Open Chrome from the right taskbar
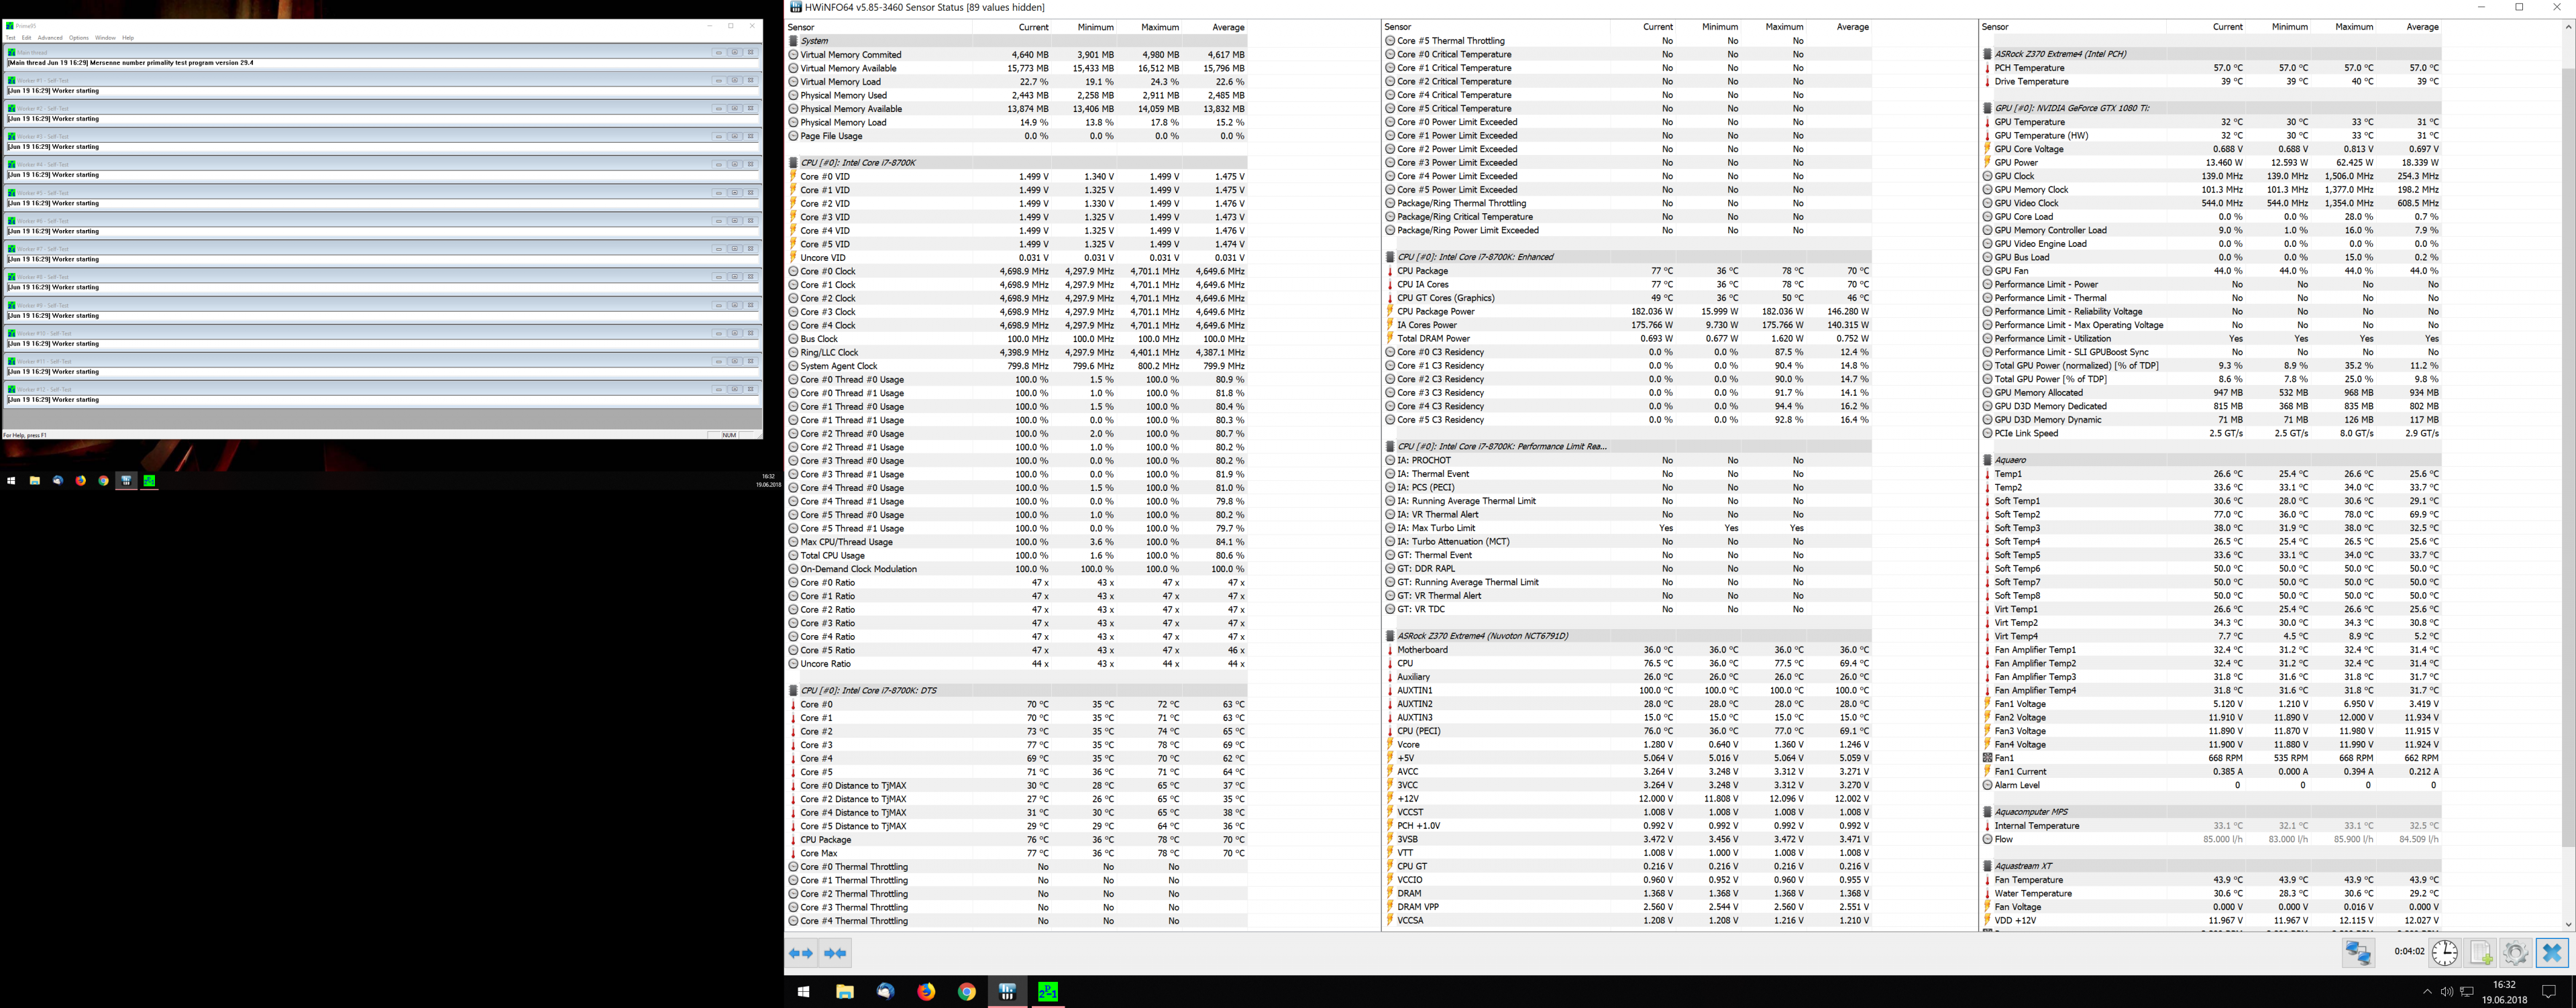The width and height of the screenshot is (2576, 1008). [x=966, y=991]
